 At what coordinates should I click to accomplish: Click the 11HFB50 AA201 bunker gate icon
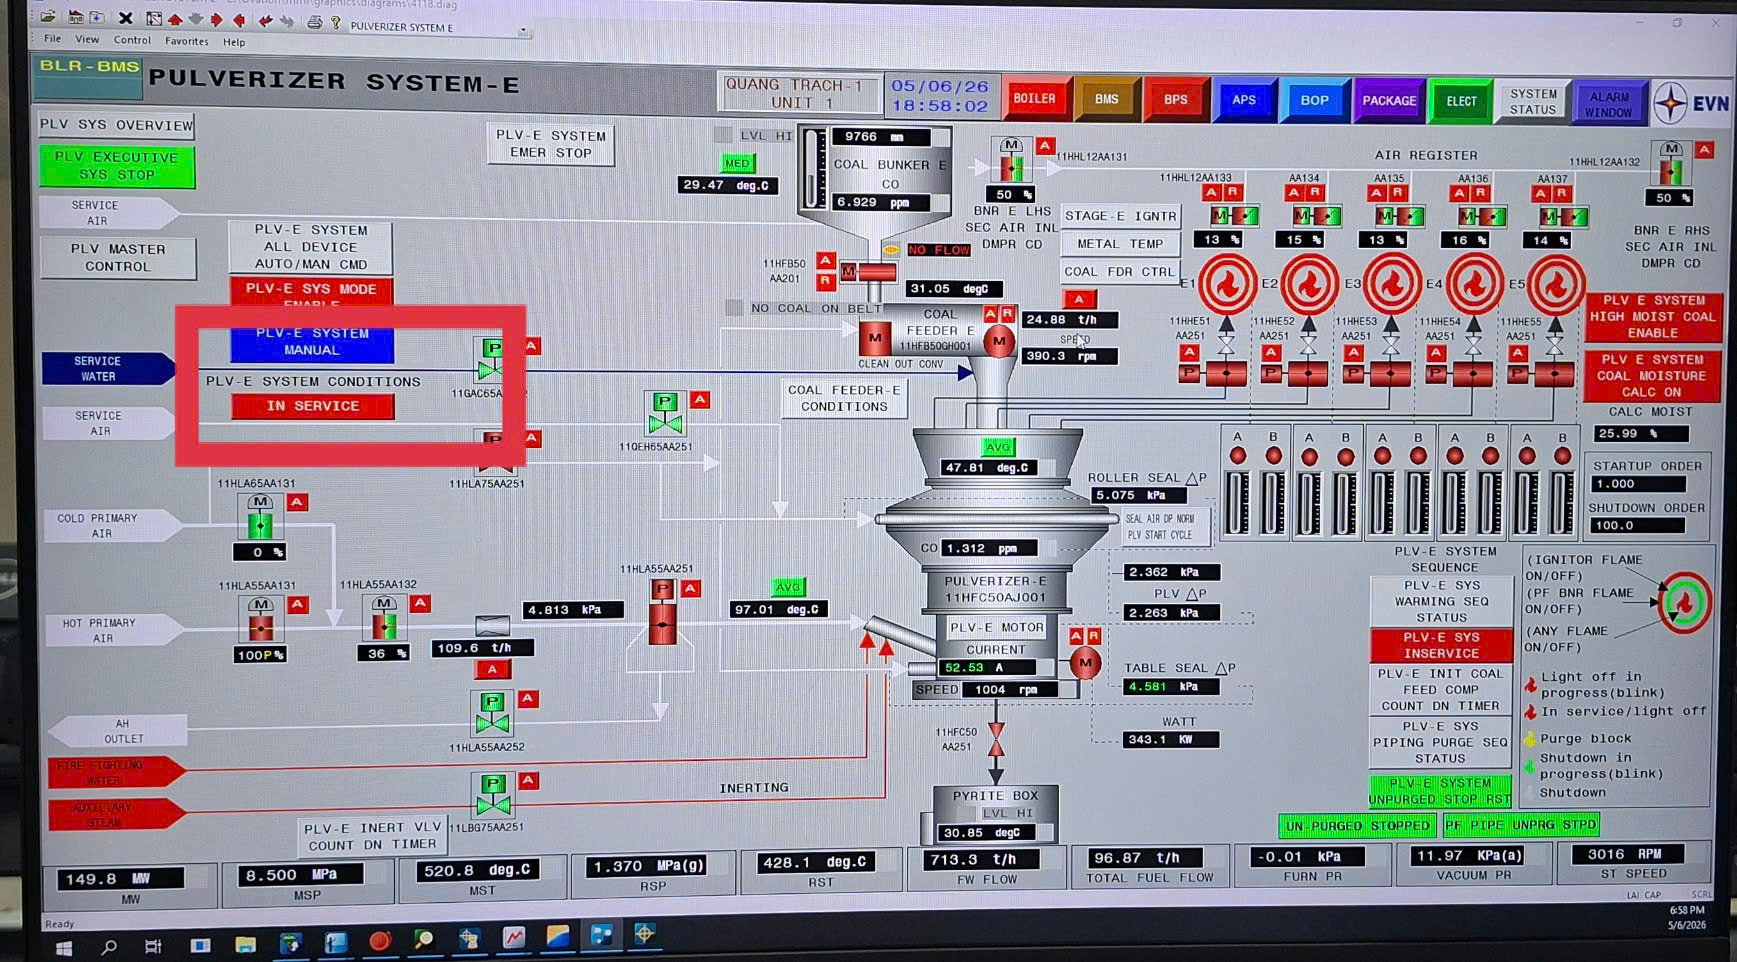[868, 272]
